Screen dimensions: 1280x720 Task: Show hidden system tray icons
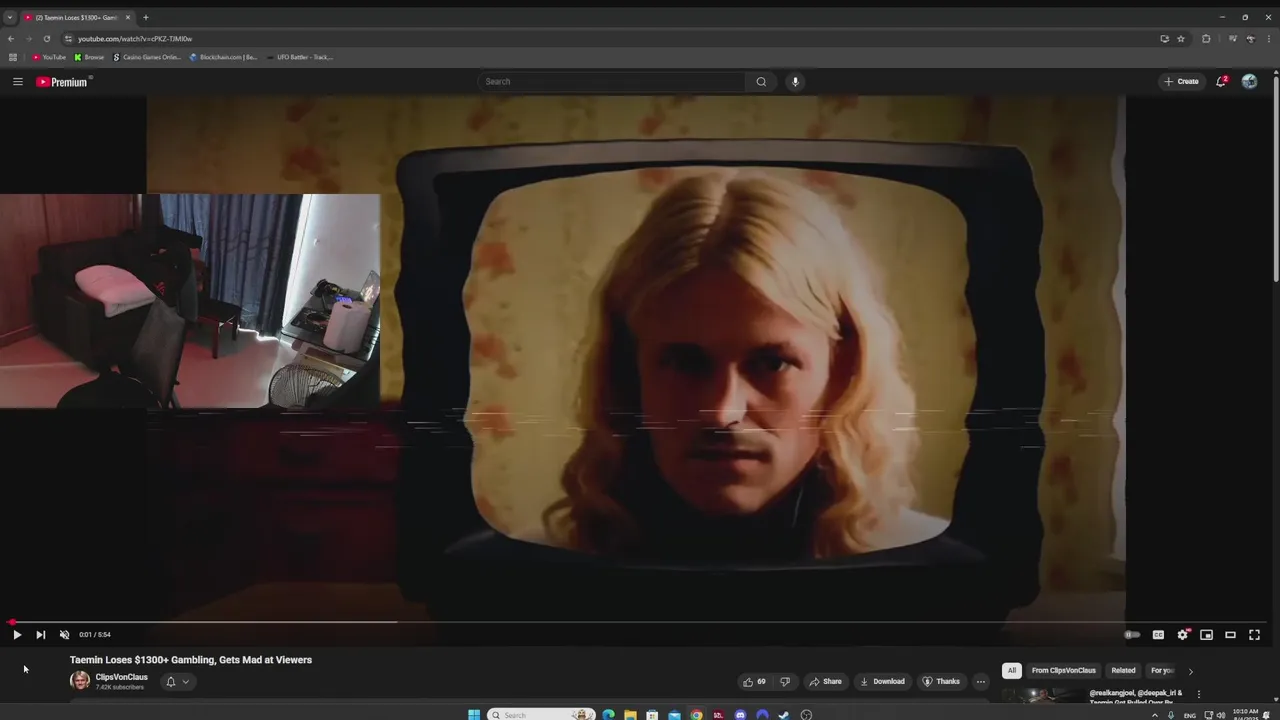coord(1155,715)
